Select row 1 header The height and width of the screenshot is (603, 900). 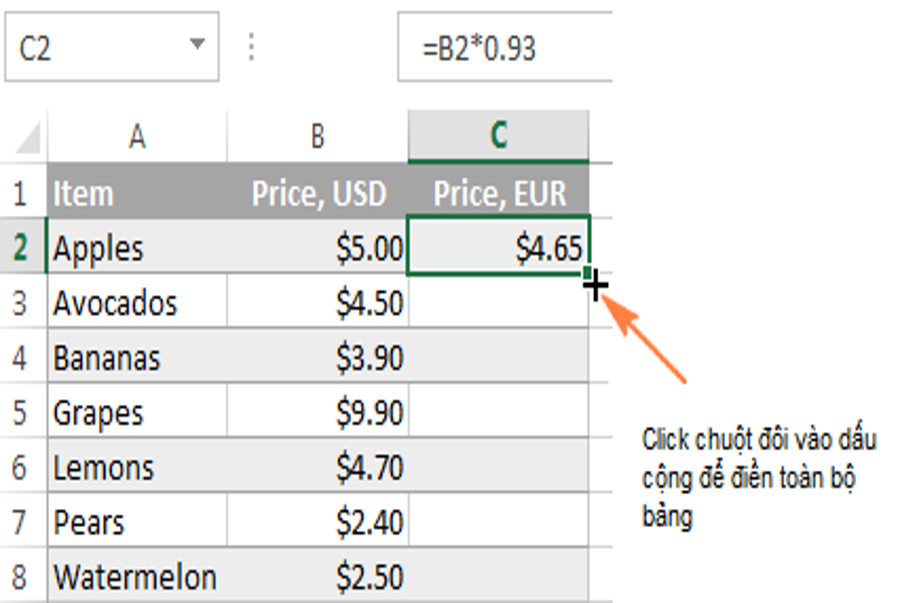[x=22, y=193]
